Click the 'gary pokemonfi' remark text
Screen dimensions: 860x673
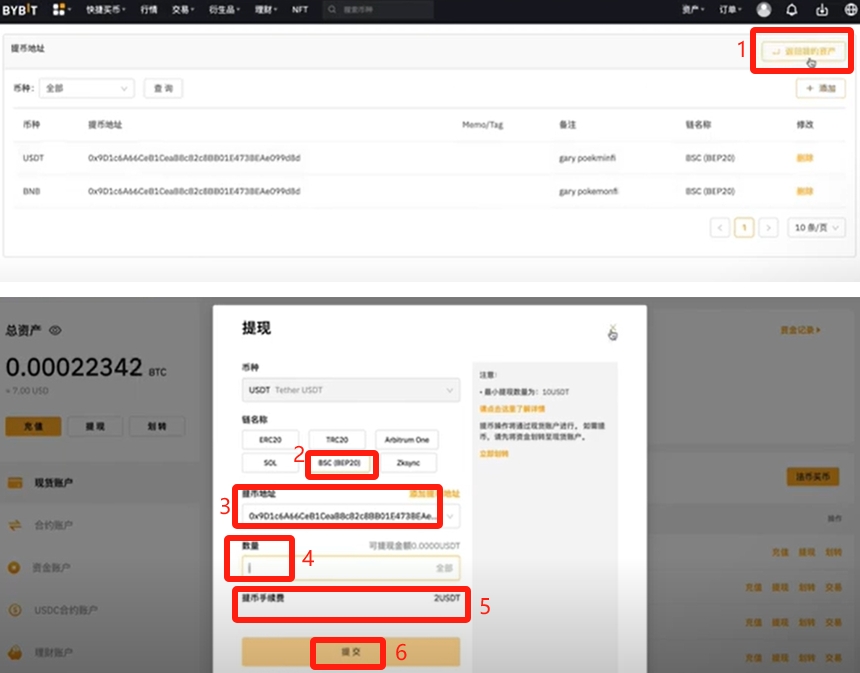coord(588,191)
